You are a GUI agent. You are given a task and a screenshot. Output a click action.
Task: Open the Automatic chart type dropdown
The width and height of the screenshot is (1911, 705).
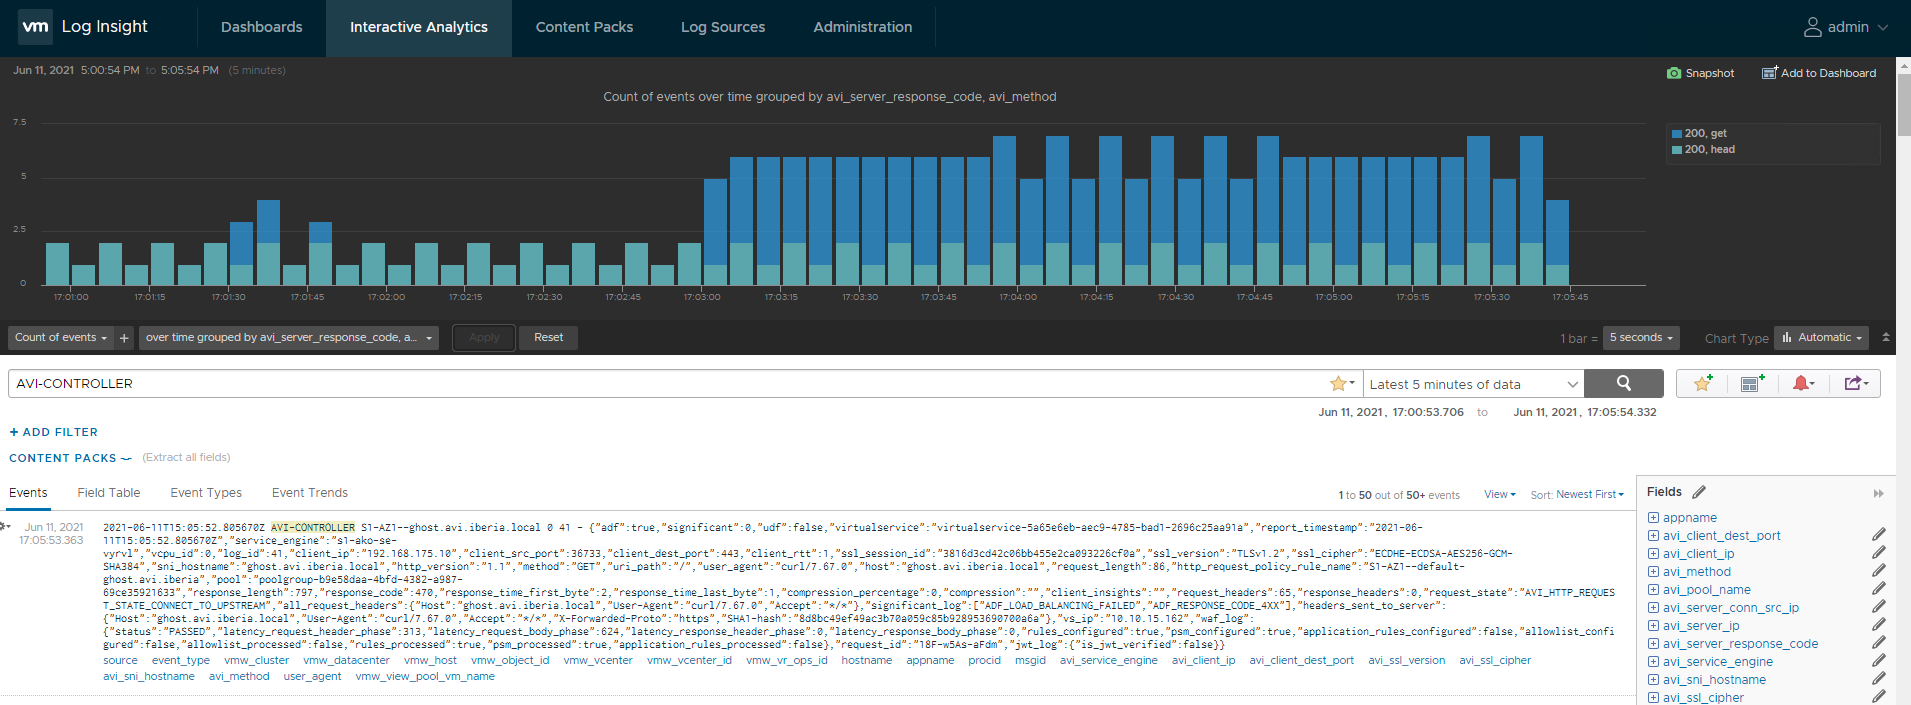click(x=1821, y=338)
